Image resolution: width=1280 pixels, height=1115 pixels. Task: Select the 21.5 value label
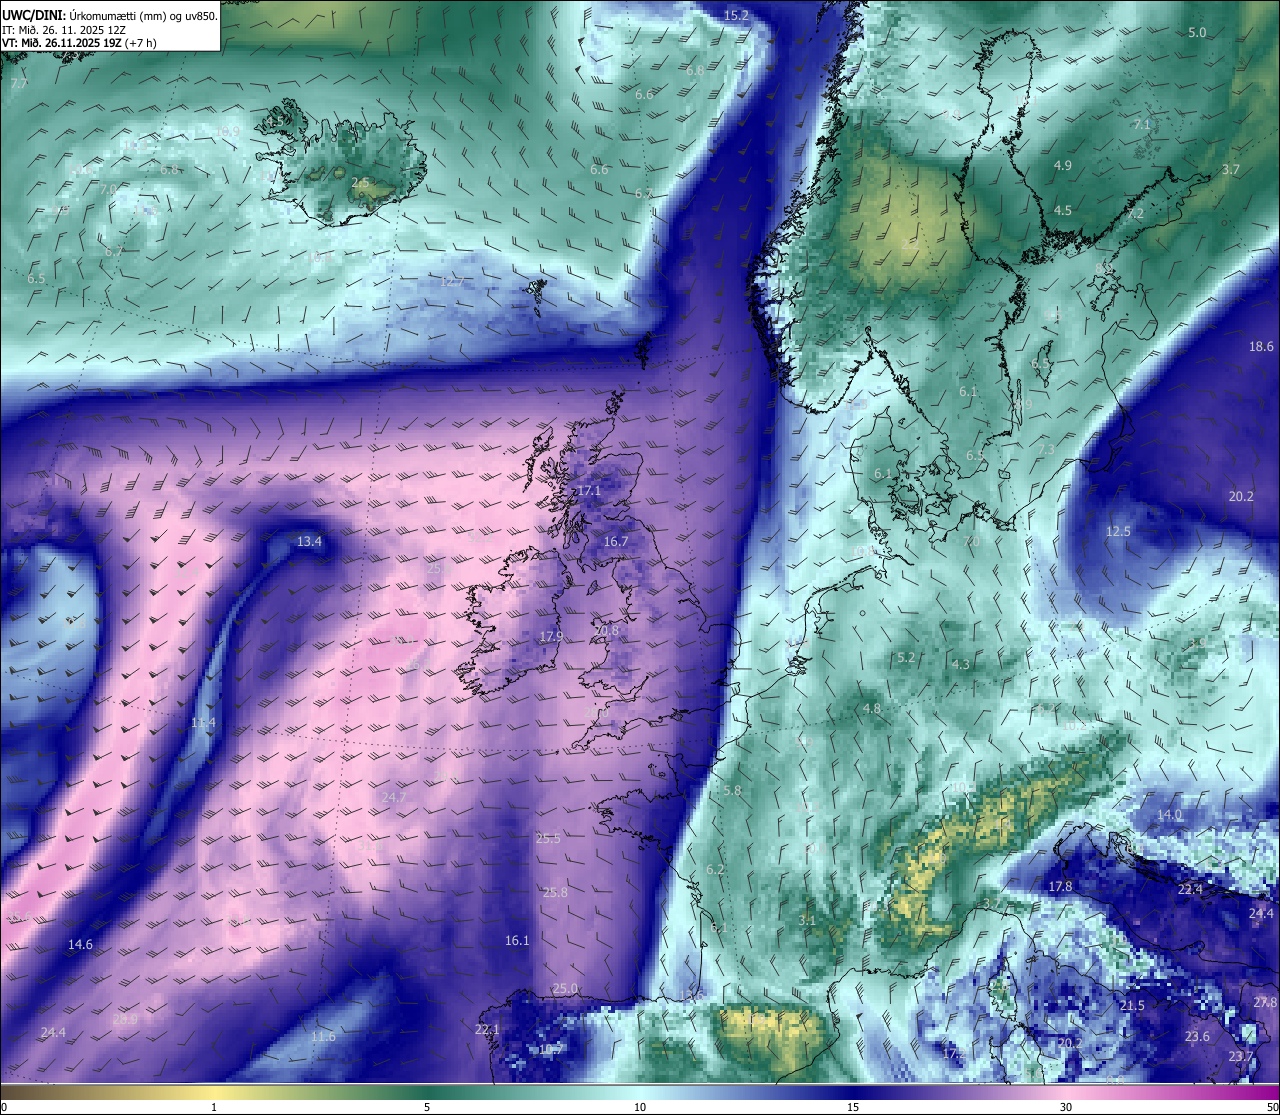[1132, 1006]
